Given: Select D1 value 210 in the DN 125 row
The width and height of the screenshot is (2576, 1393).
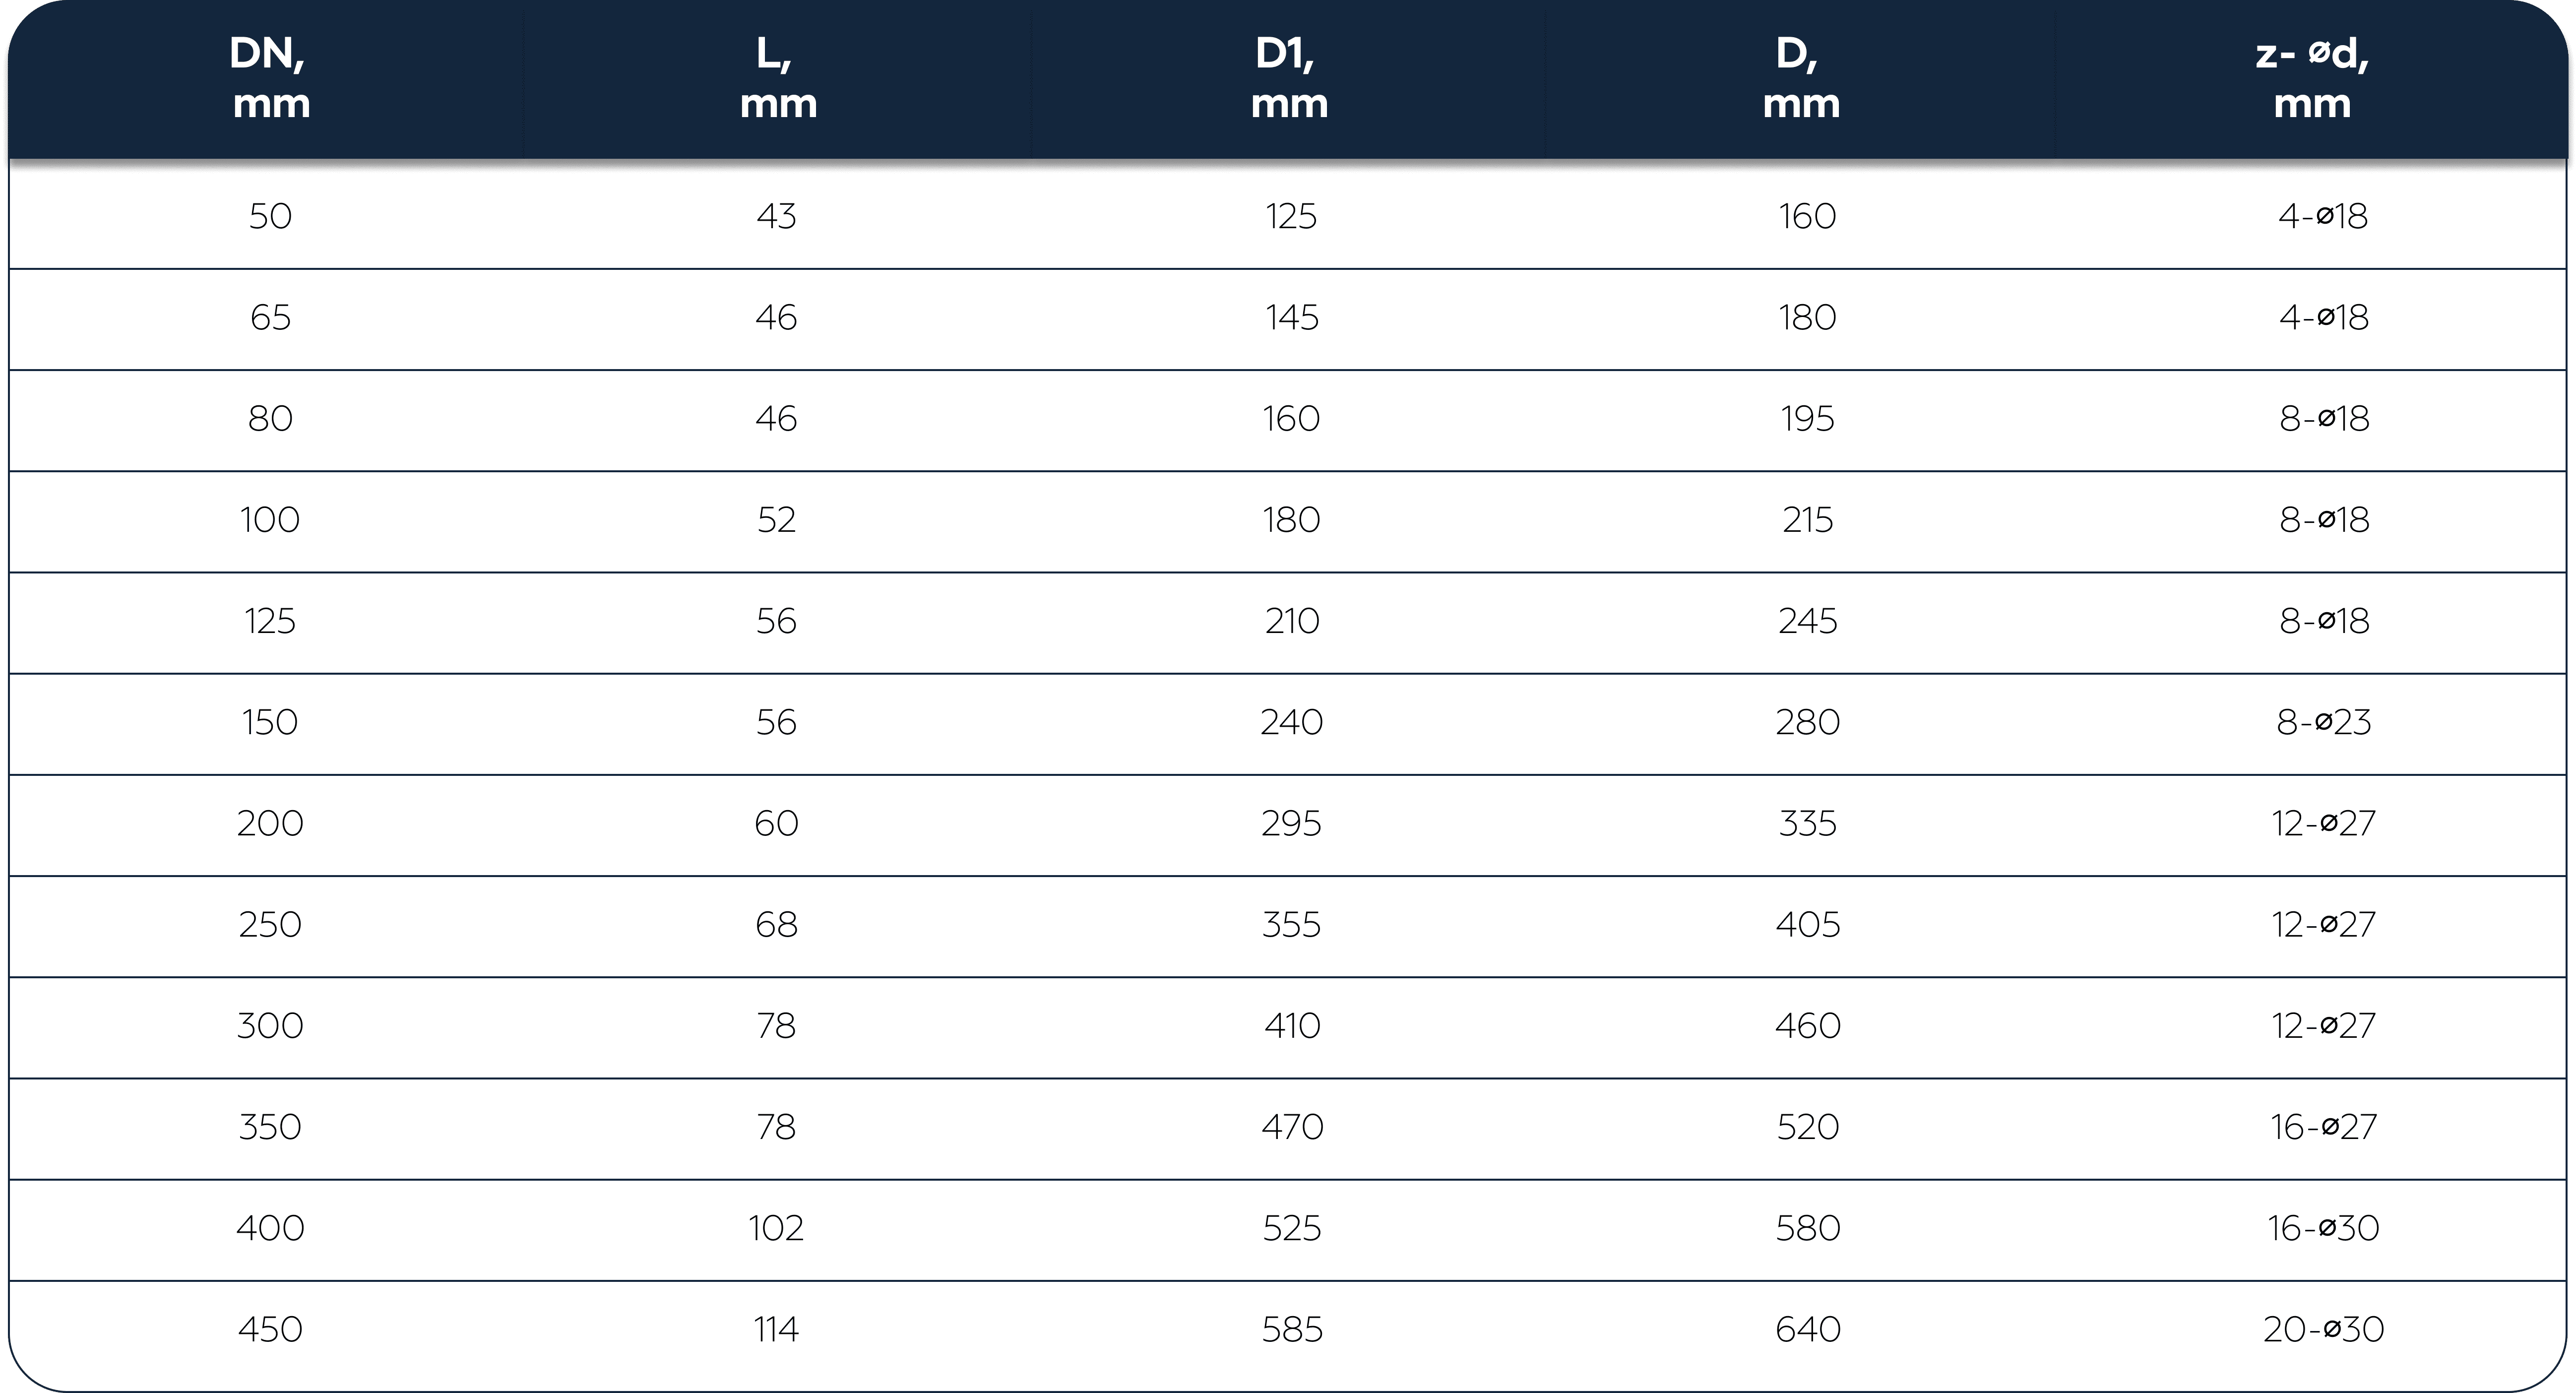Looking at the screenshot, I should pos(1291,621).
